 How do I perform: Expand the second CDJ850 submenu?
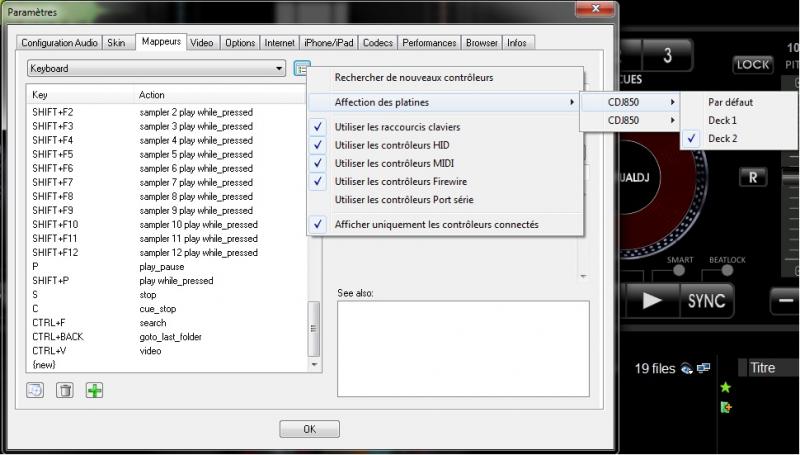pos(630,120)
